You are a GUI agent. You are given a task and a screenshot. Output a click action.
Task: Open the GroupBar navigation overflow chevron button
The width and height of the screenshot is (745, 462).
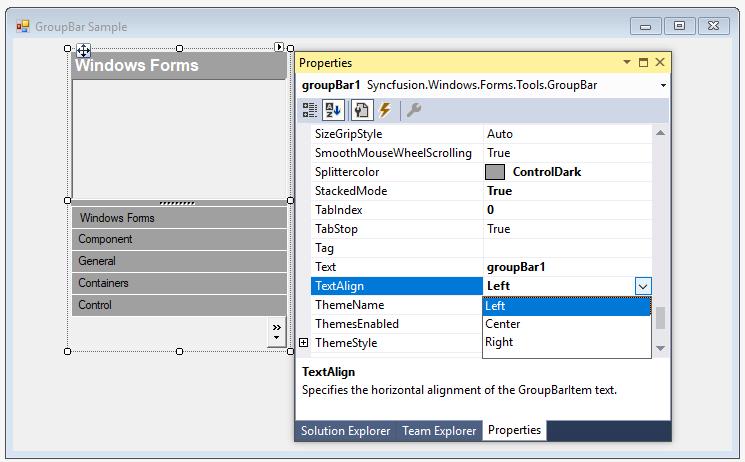[x=277, y=332]
